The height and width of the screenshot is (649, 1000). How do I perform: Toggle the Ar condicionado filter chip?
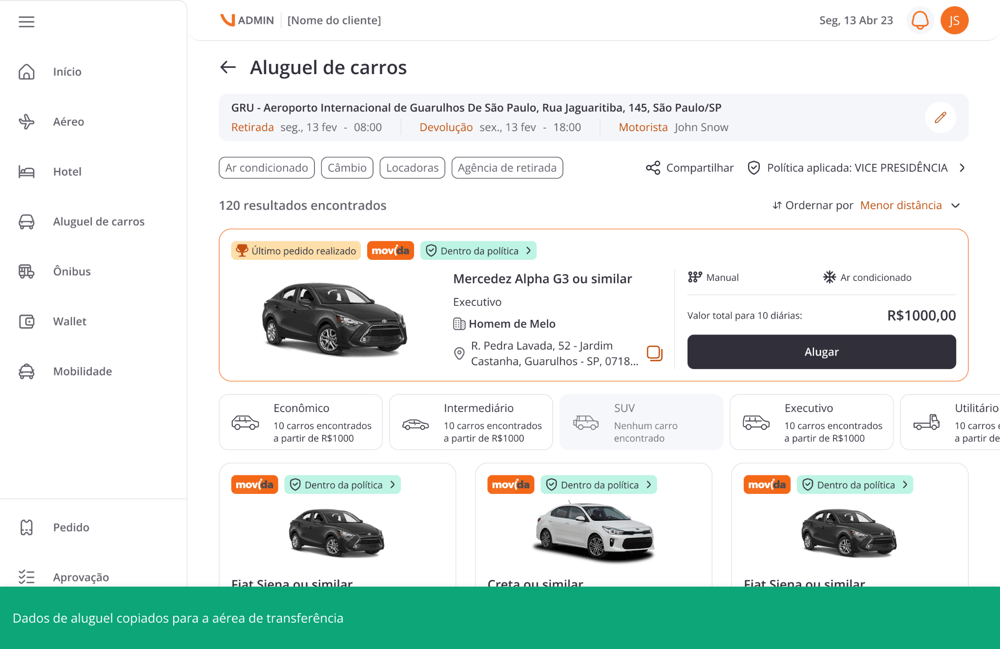click(x=267, y=168)
